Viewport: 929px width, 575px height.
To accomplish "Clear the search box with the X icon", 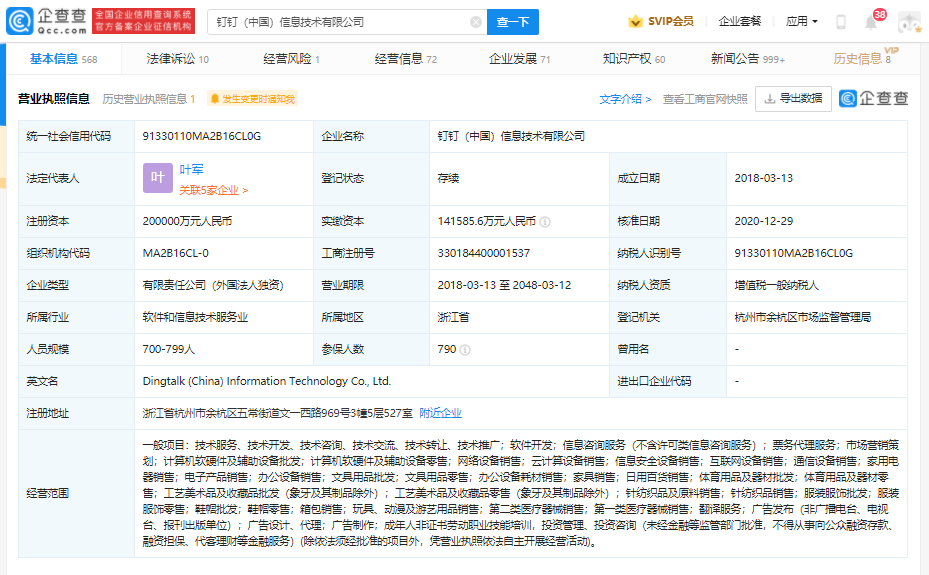I will (x=476, y=22).
